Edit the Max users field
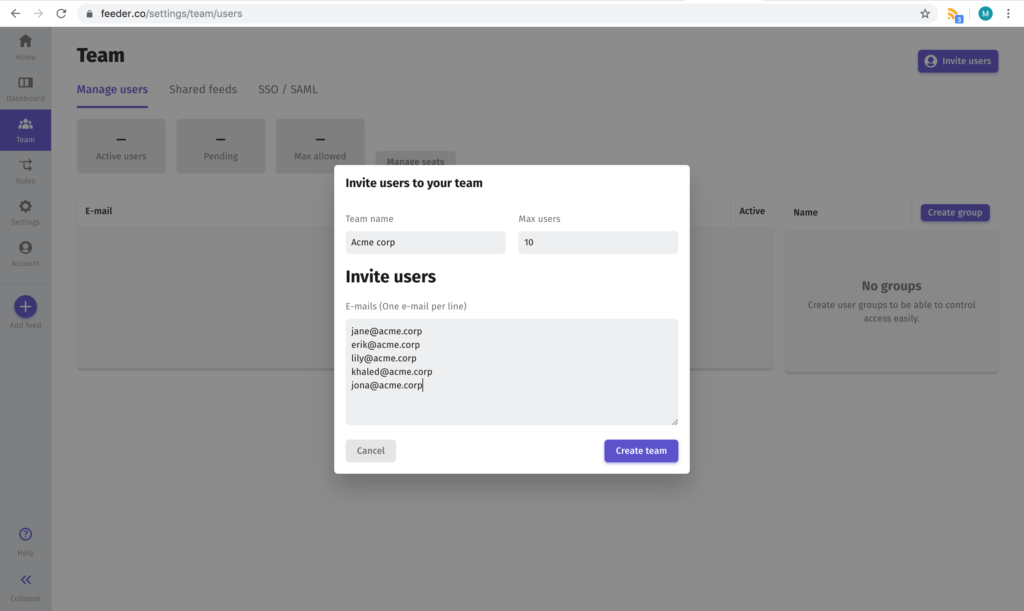1024x611 pixels. coord(598,242)
